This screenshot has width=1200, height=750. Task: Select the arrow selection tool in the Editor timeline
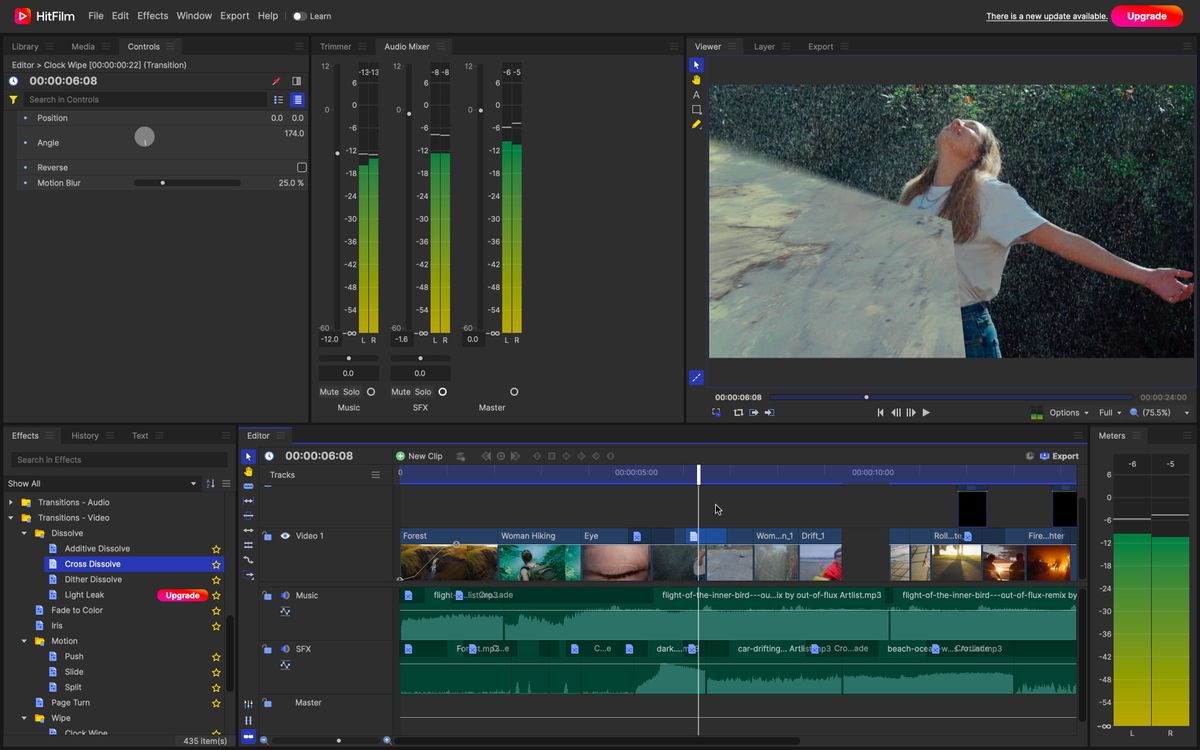248,456
